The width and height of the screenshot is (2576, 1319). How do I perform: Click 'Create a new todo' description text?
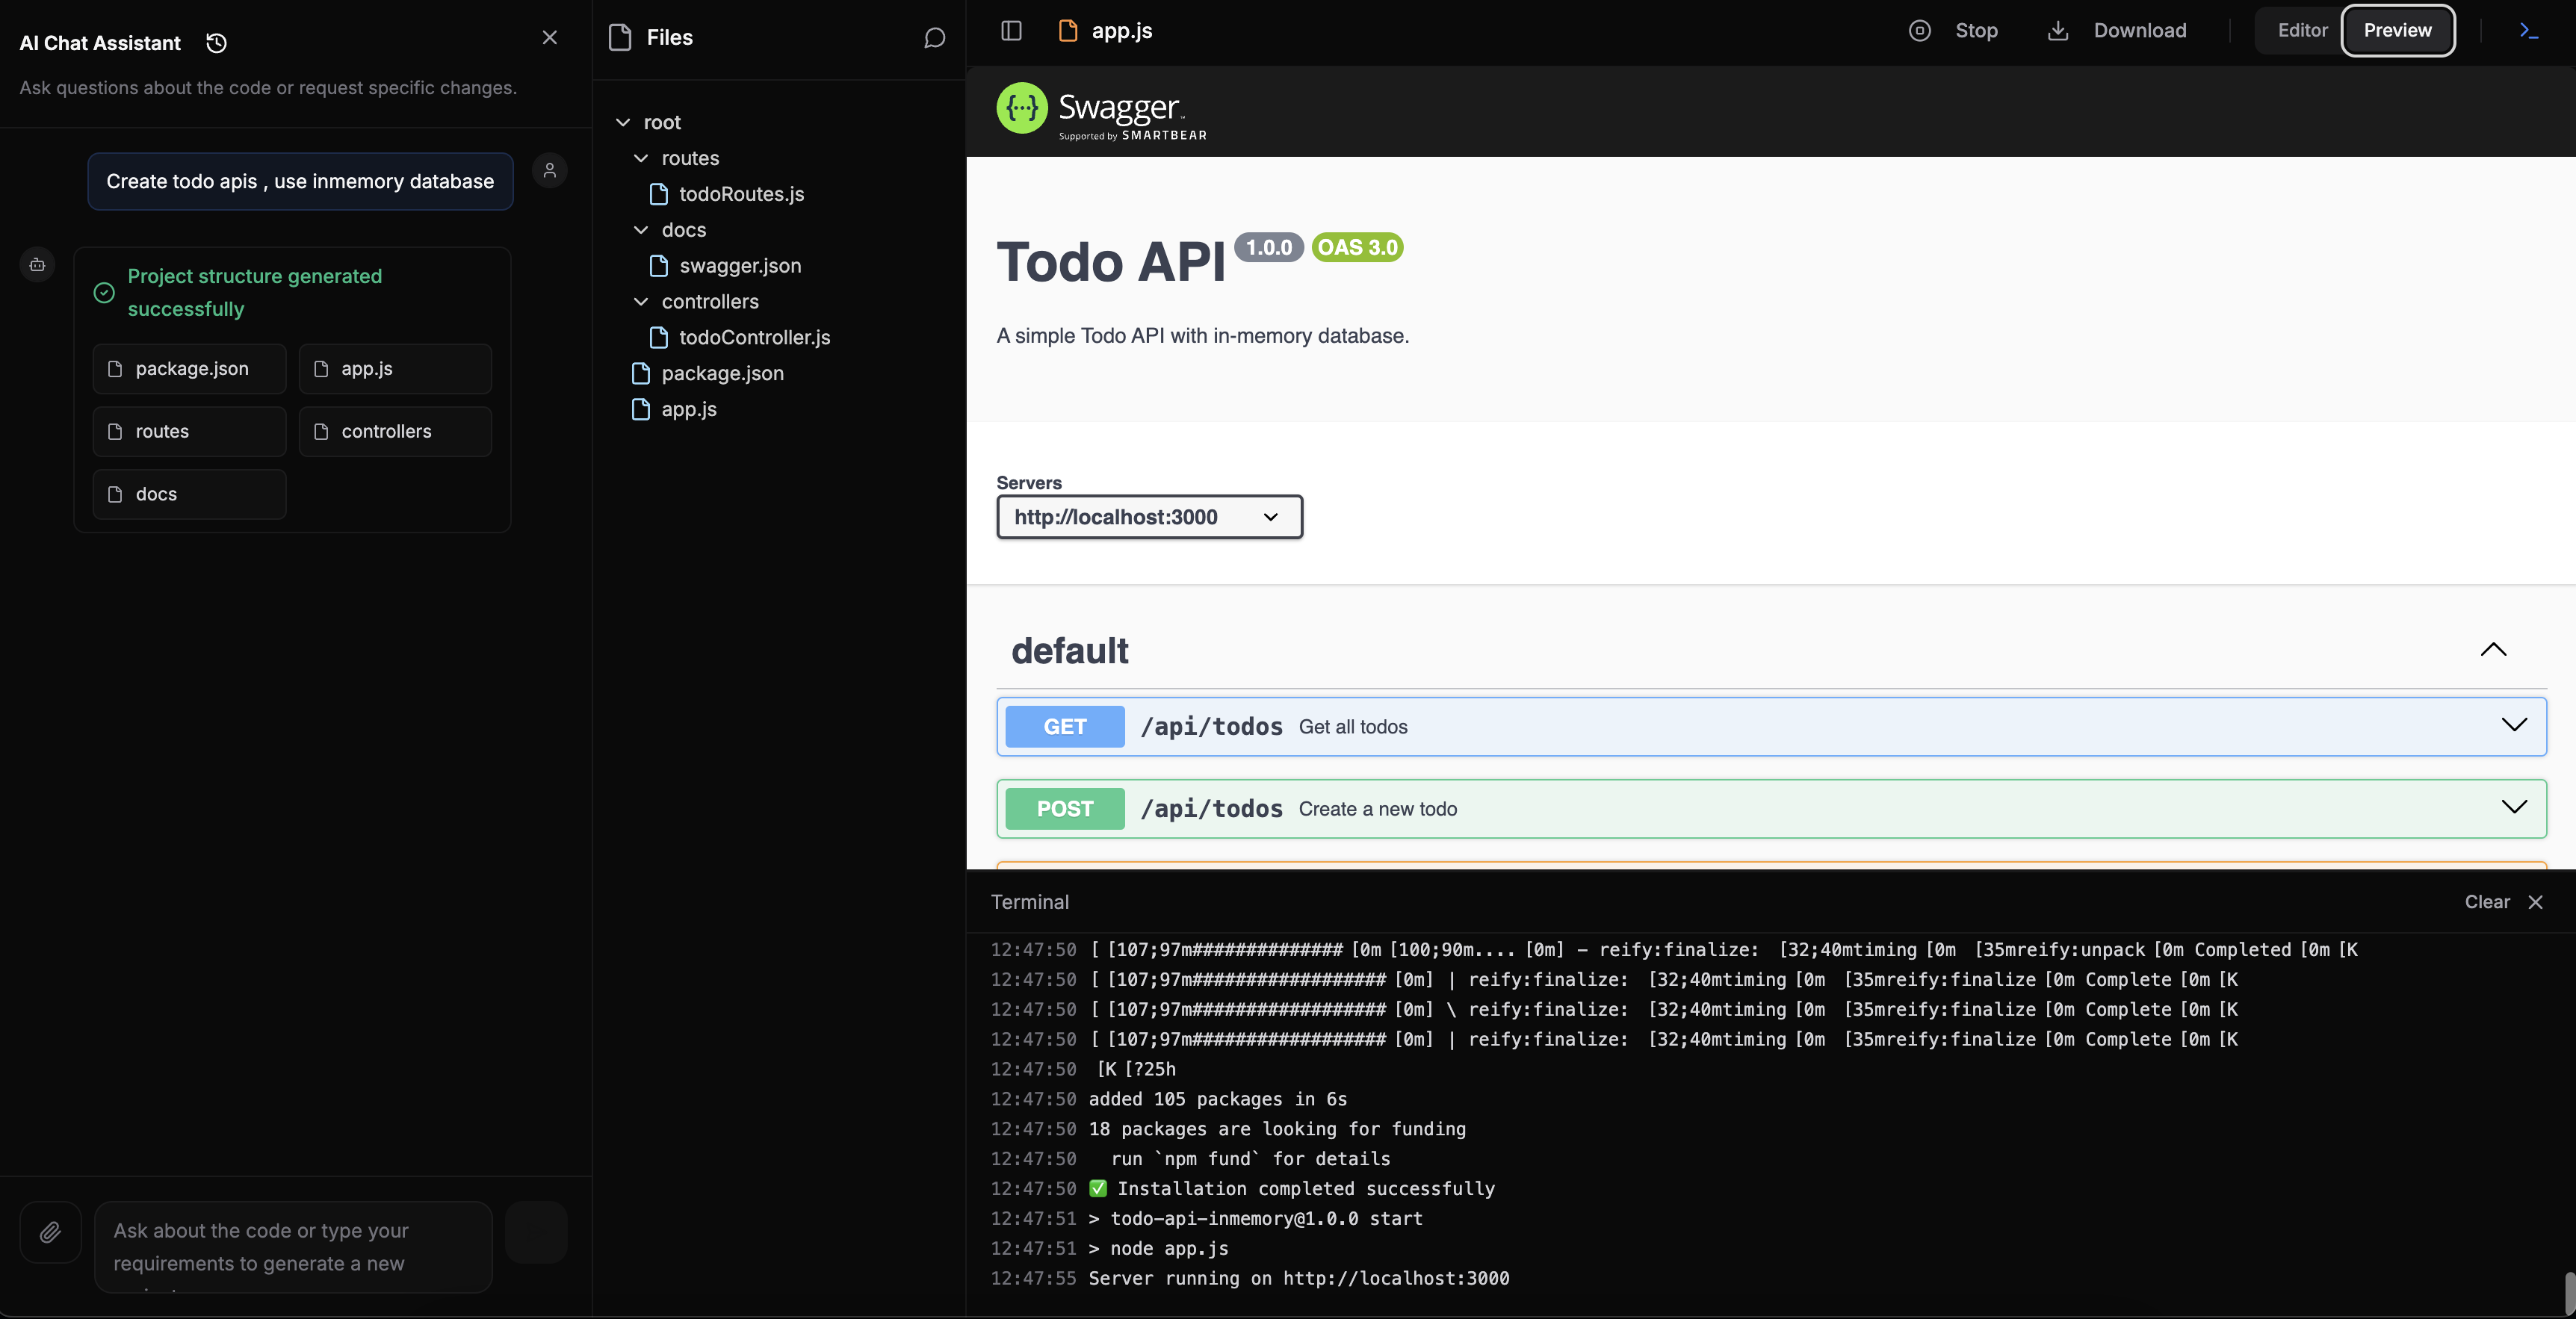(1377, 809)
